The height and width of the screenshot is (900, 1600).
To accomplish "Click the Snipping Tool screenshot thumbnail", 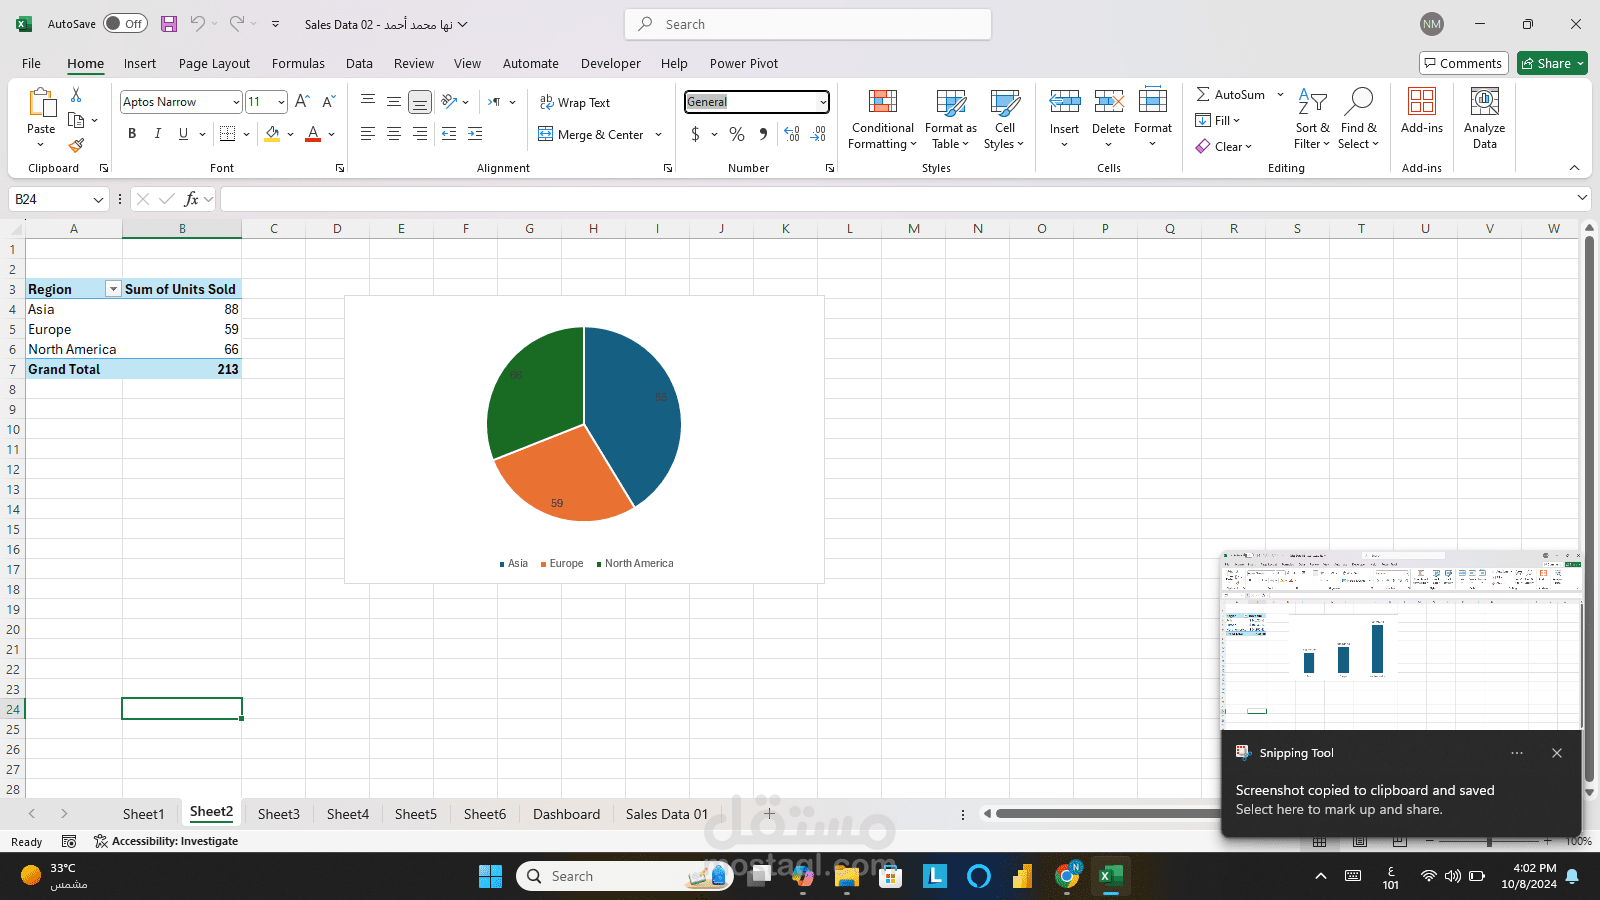I will click(x=1401, y=640).
